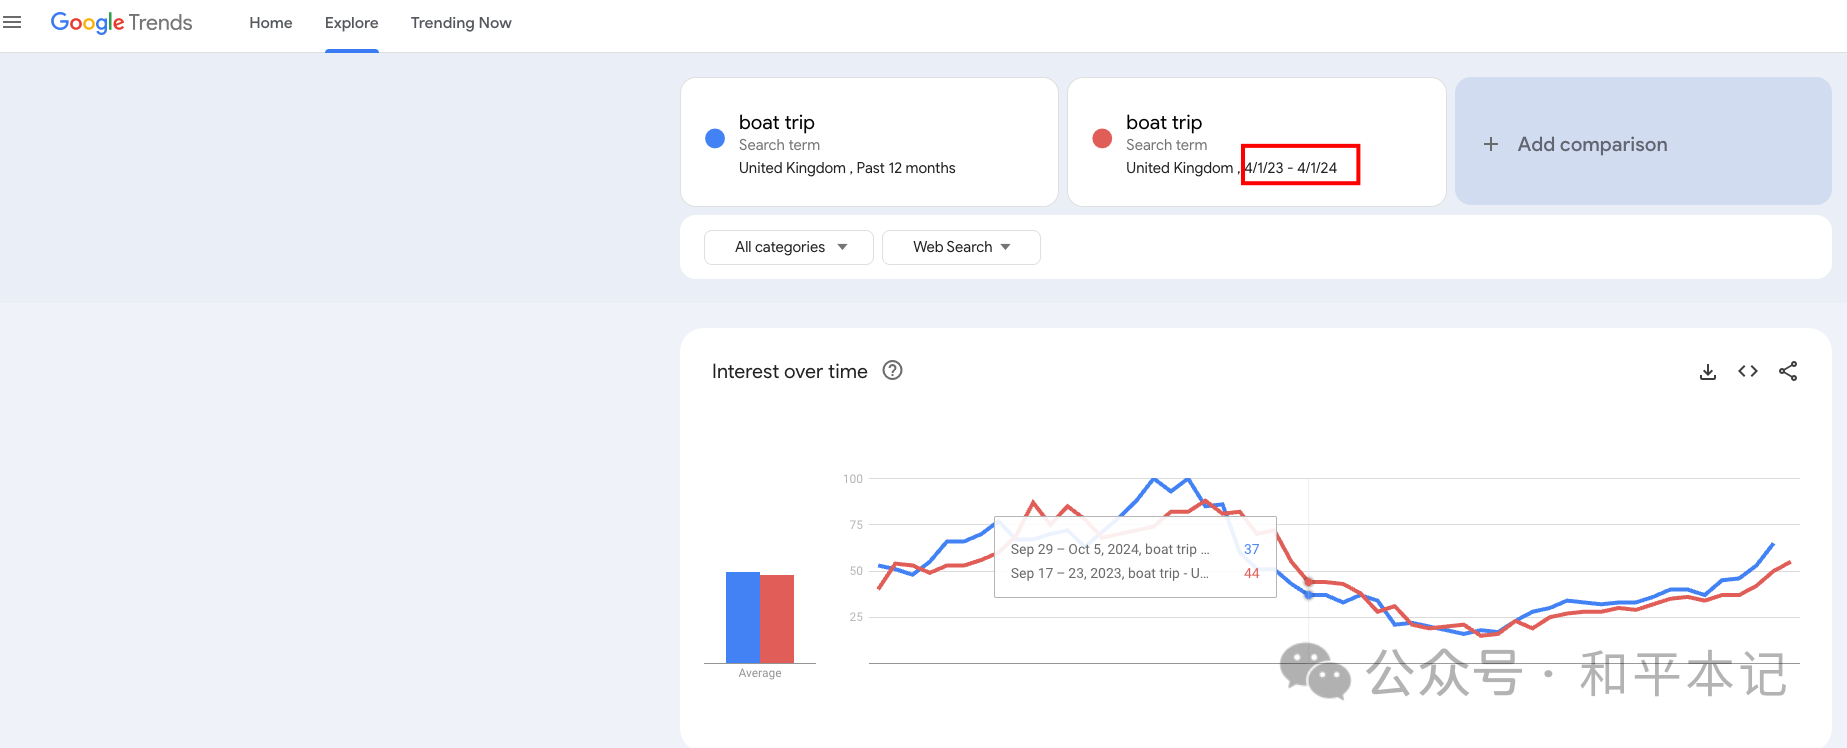Go to the Home tab
The width and height of the screenshot is (1847, 748).
coord(271,23)
